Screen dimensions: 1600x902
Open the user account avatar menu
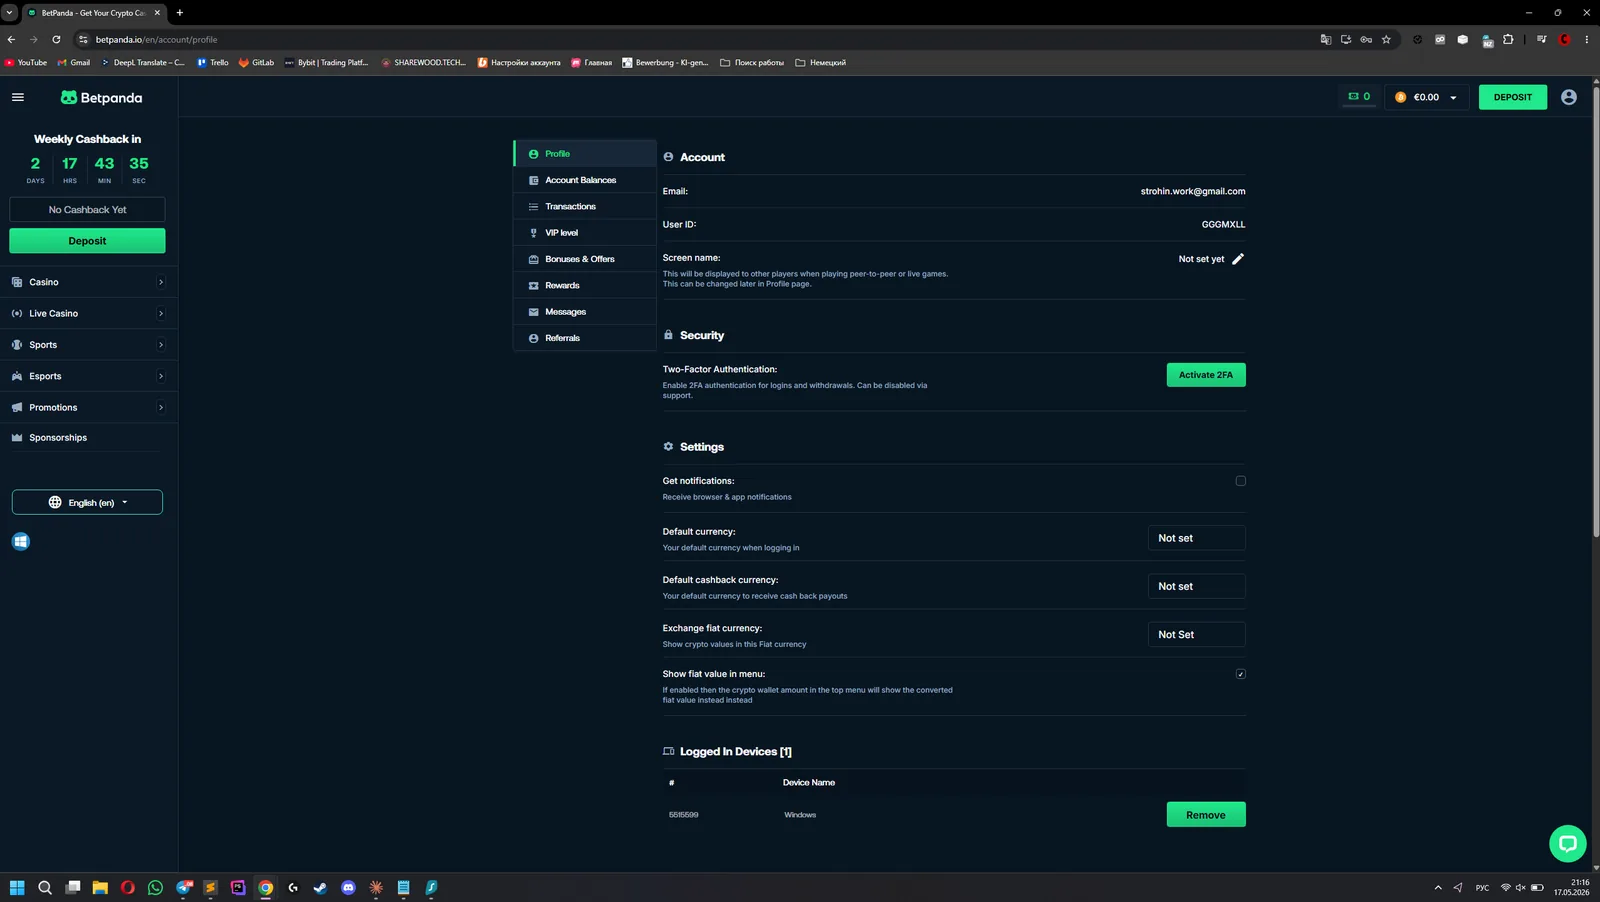1568,97
